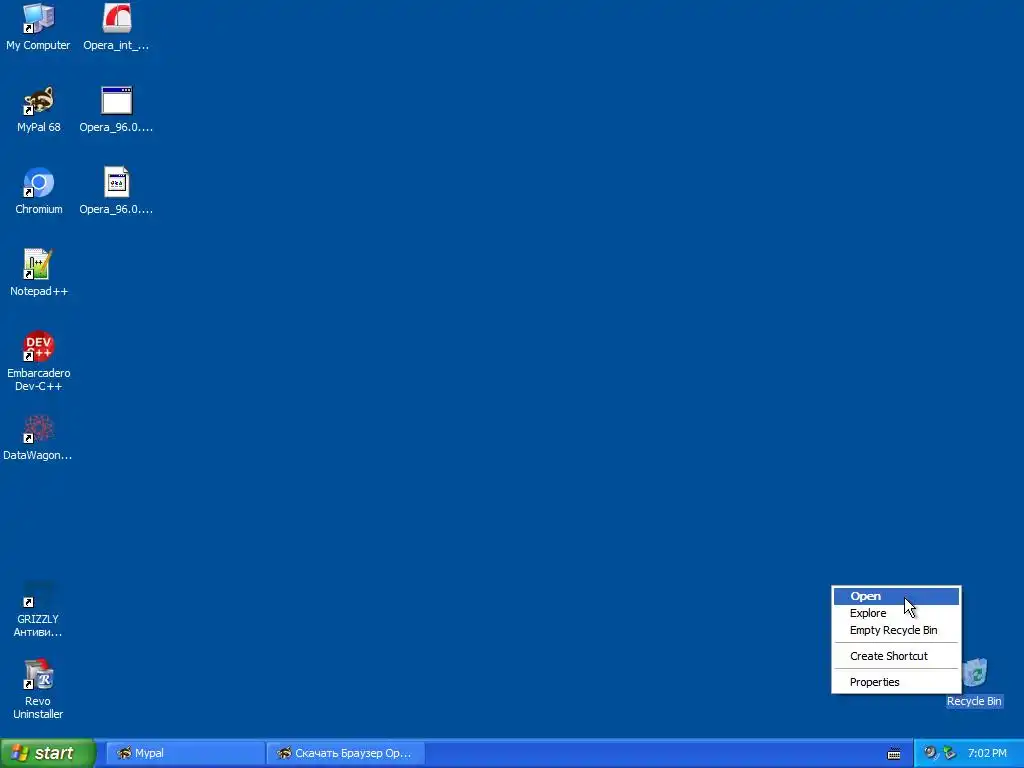Choose Explore in the context menu
This screenshot has width=1024, height=768.
(896, 613)
